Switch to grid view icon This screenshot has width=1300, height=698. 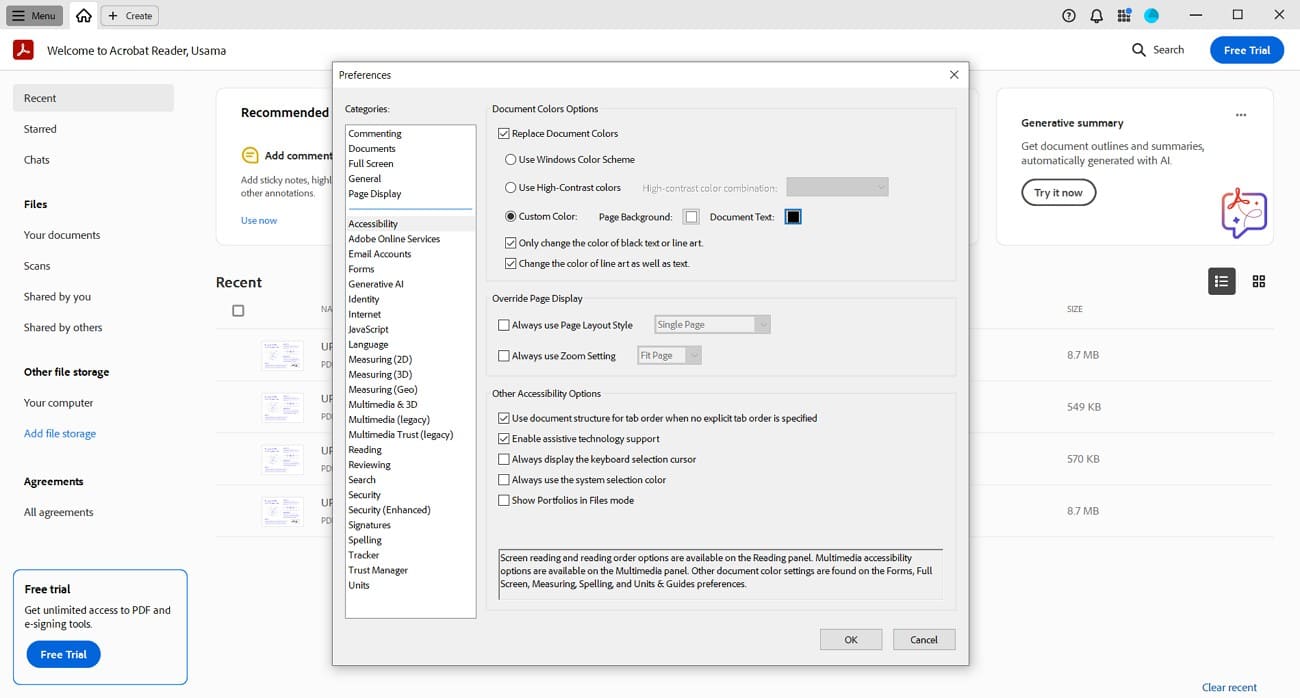(x=1259, y=282)
